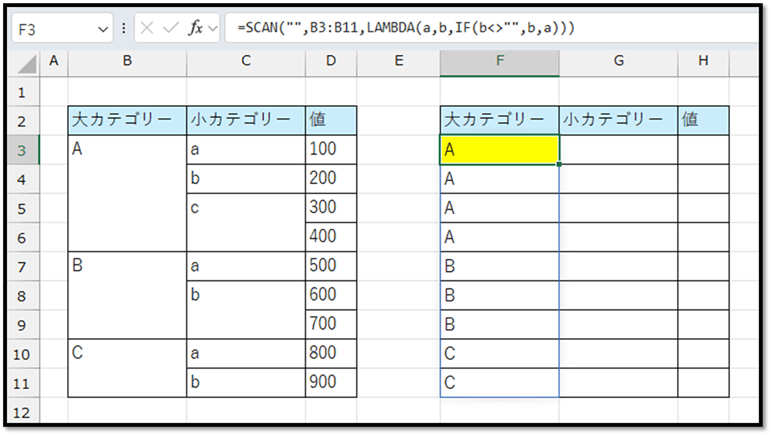Viewport: 771px width, 435px height.
Task: Select the row 3 header
Action: pos(22,150)
